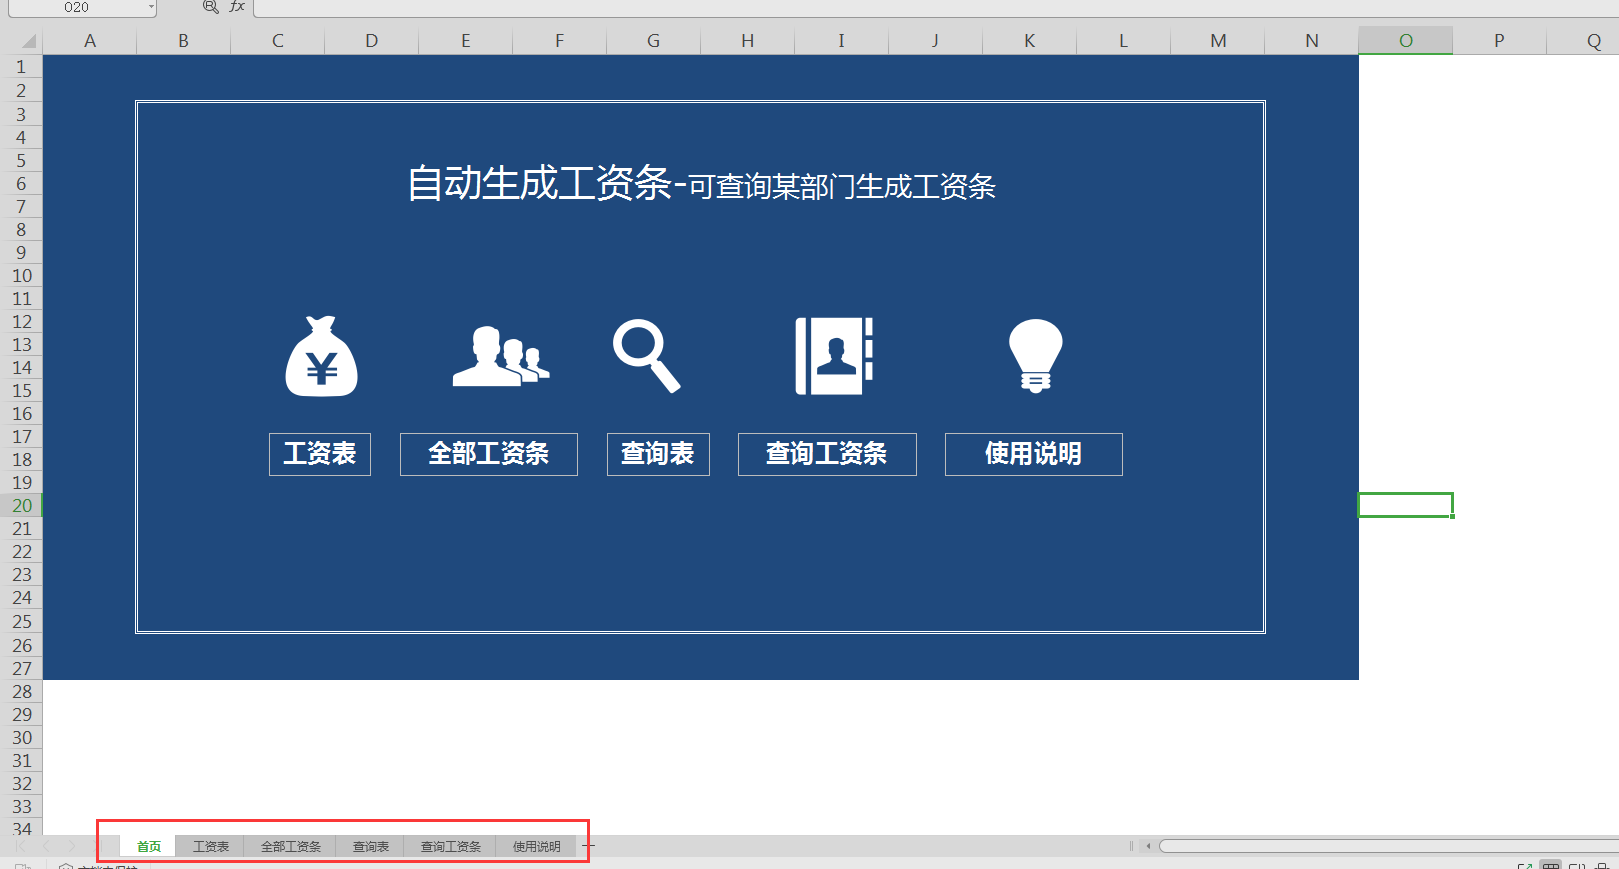The image size is (1619, 869).
Task: Click the money bag icon above 工资表
Action: pyautogui.click(x=321, y=356)
